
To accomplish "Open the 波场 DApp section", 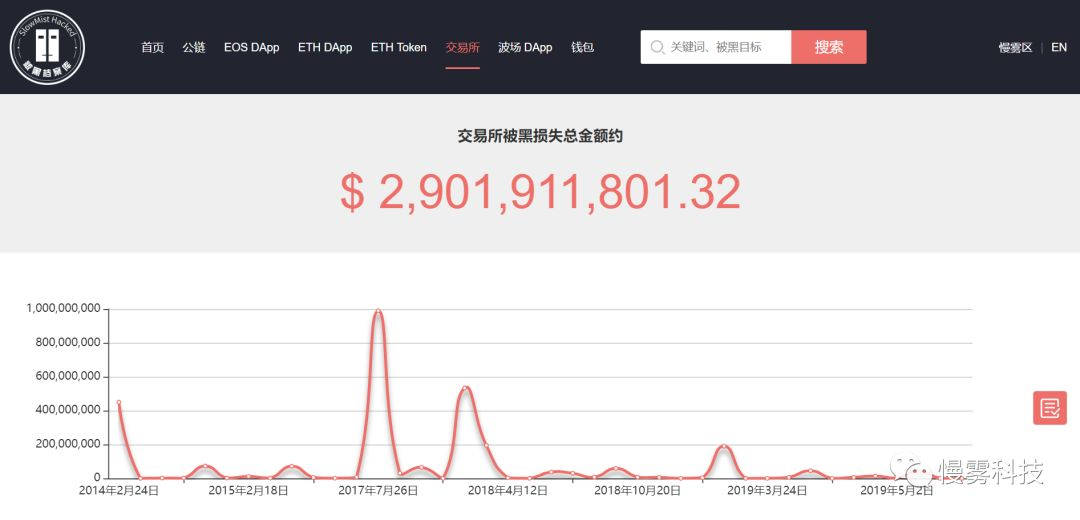I will (x=525, y=47).
